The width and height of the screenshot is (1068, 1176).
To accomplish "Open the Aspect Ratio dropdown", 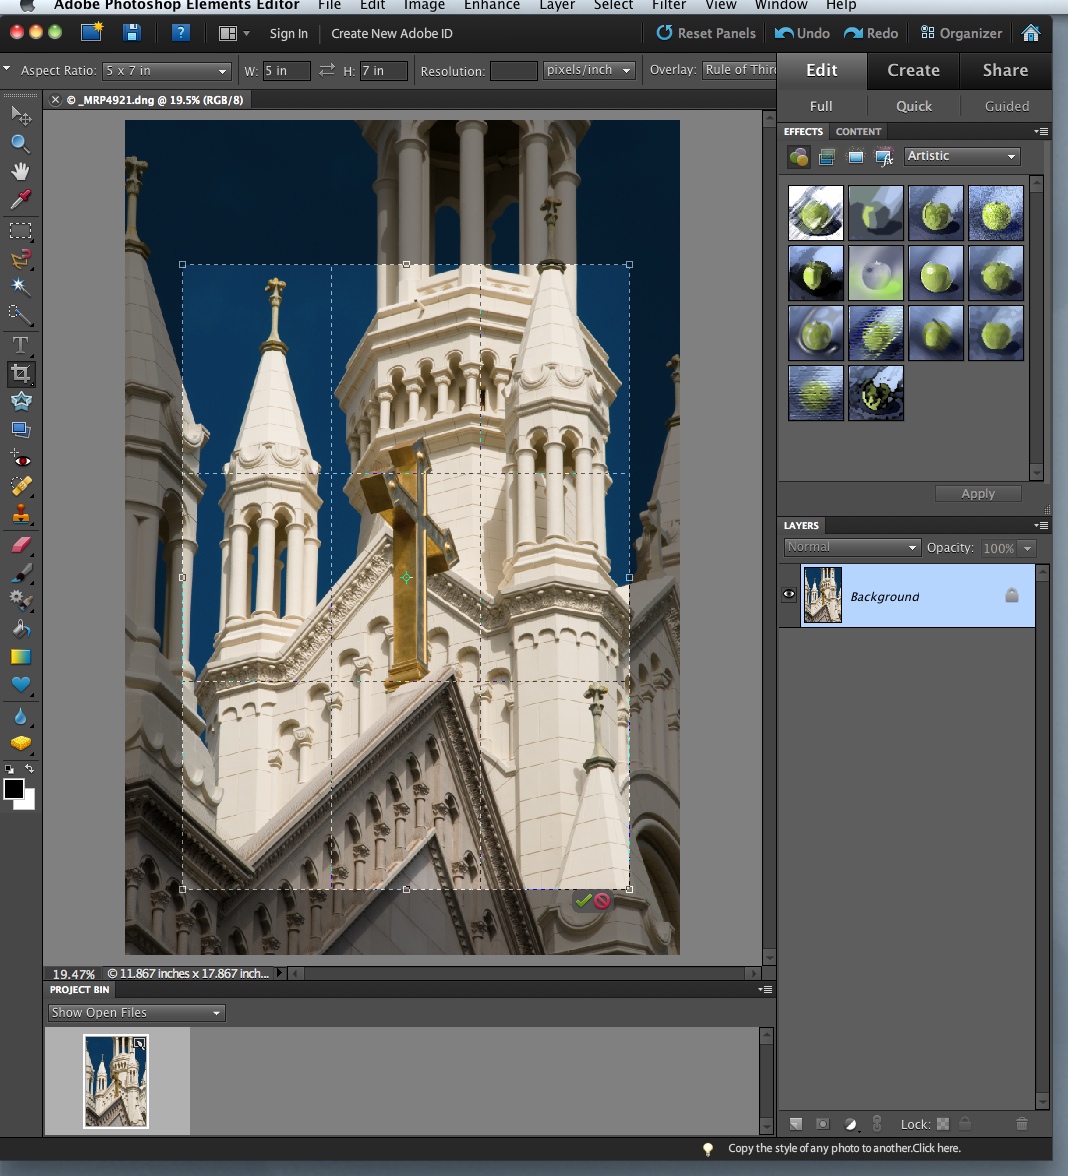I will tap(168, 71).
